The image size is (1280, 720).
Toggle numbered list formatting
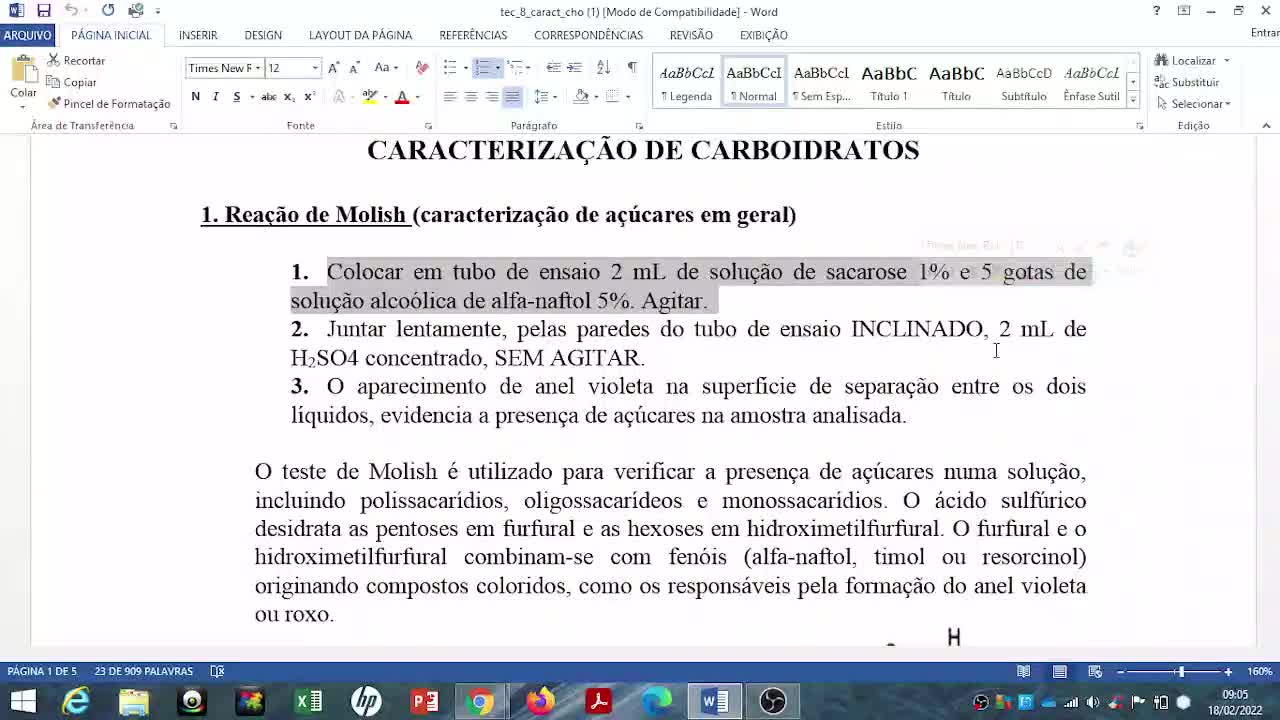click(x=482, y=68)
